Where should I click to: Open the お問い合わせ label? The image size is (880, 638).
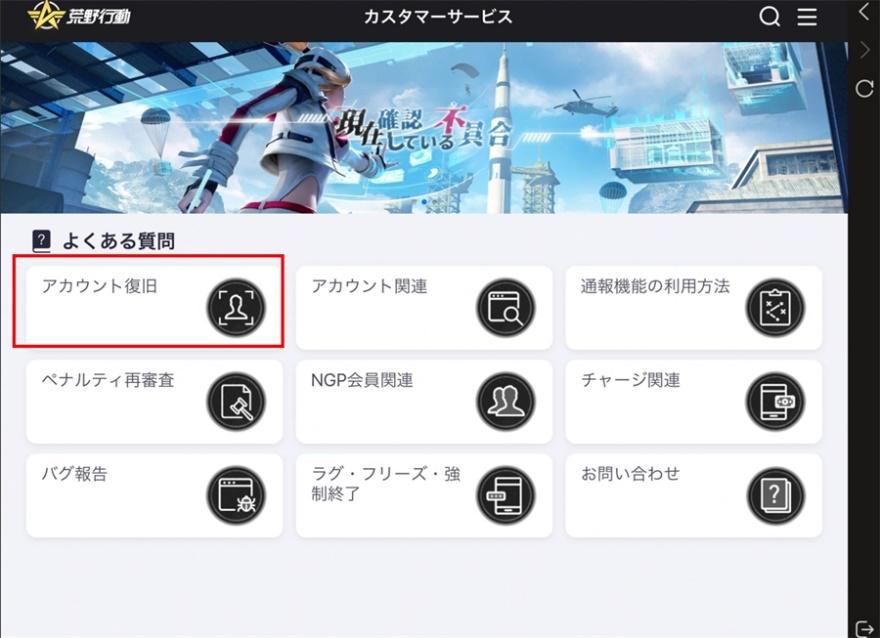coord(630,474)
